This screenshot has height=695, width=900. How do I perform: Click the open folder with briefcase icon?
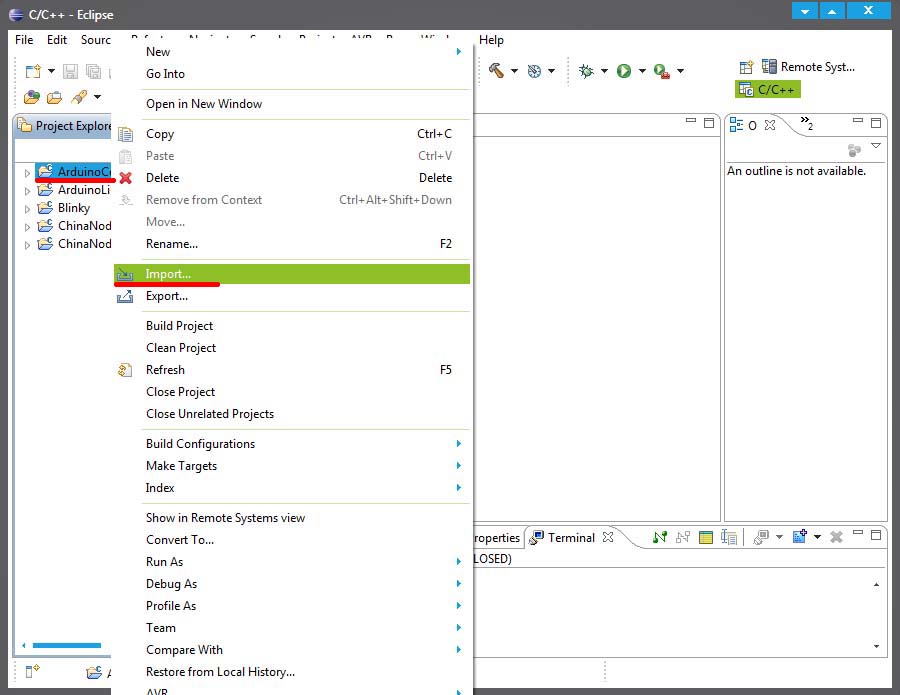pyautogui.click(x=54, y=98)
